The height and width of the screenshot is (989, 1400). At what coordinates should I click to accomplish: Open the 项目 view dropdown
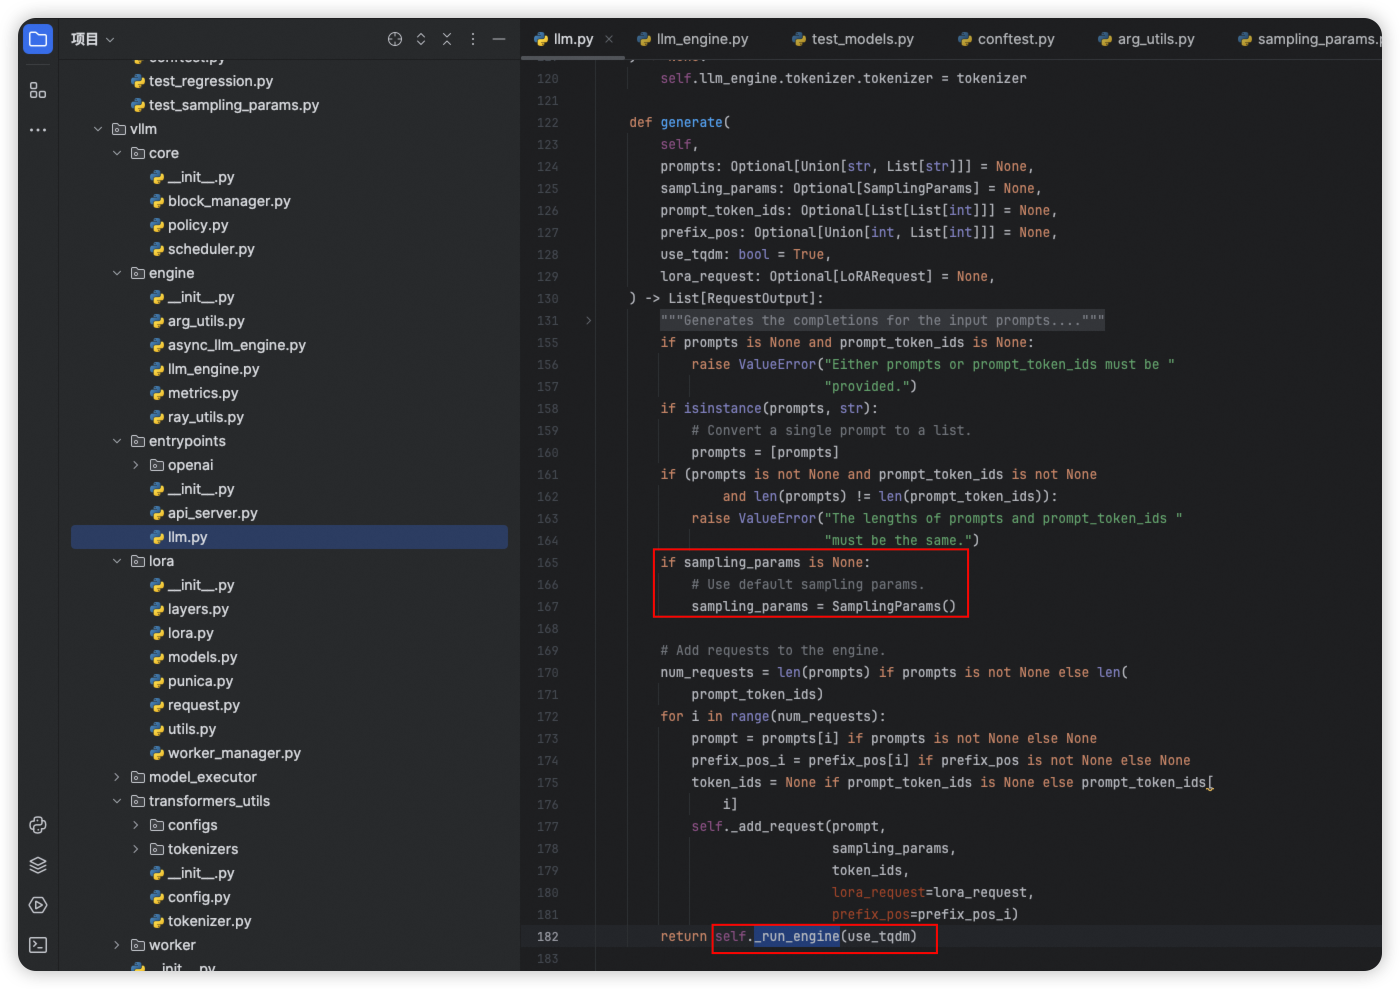93,39
